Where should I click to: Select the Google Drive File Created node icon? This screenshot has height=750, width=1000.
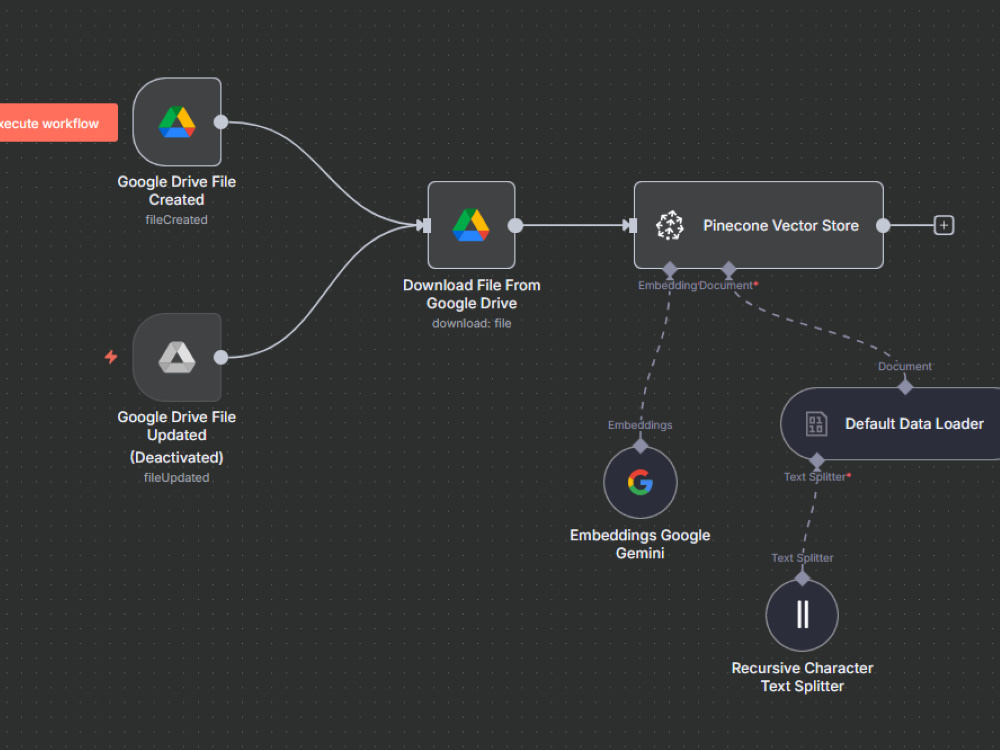pos(177,122)
